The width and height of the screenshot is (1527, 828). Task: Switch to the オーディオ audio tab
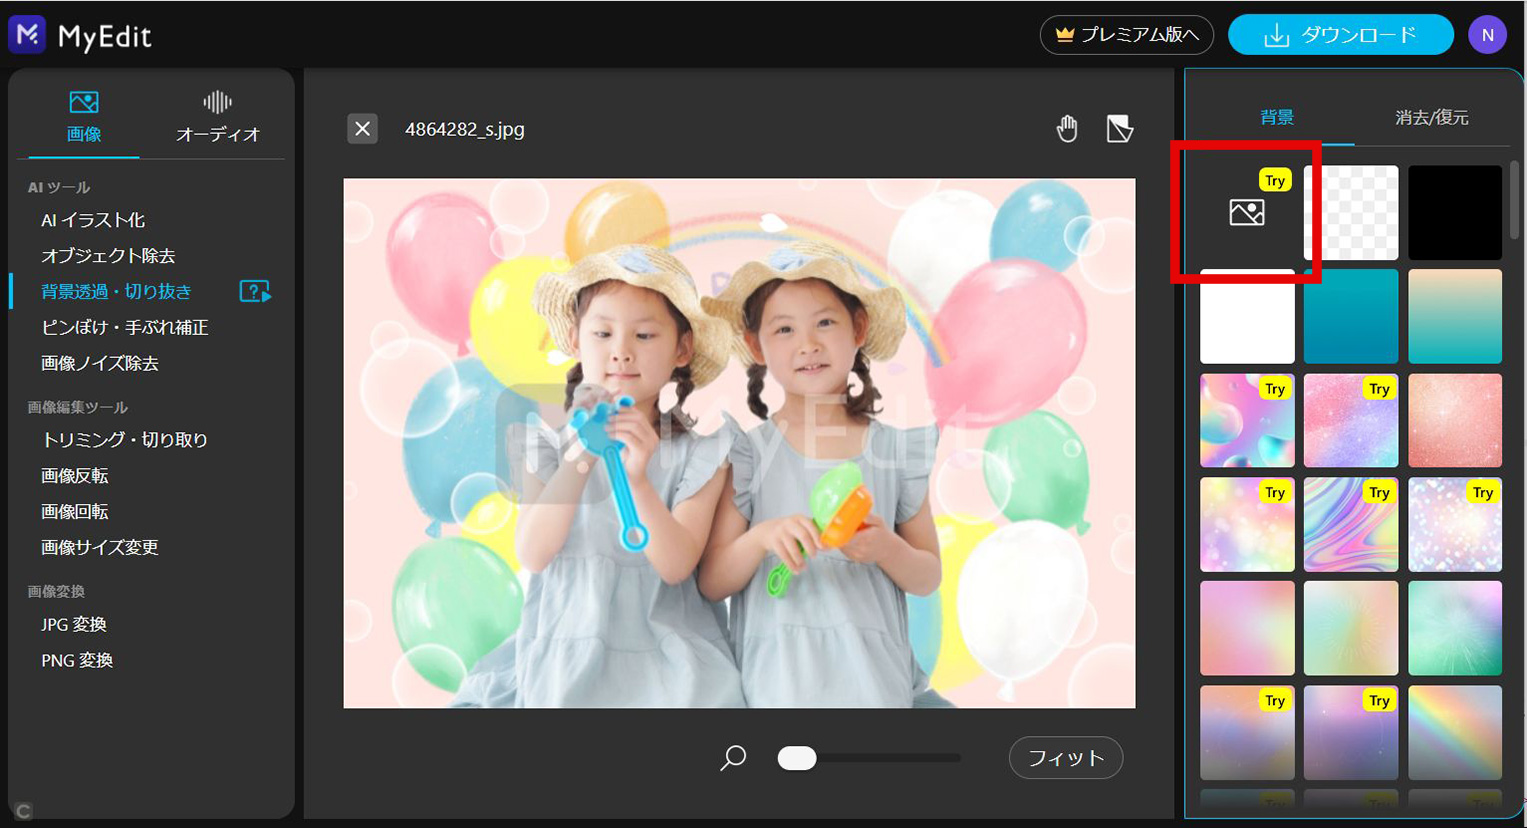click(217, 117)
